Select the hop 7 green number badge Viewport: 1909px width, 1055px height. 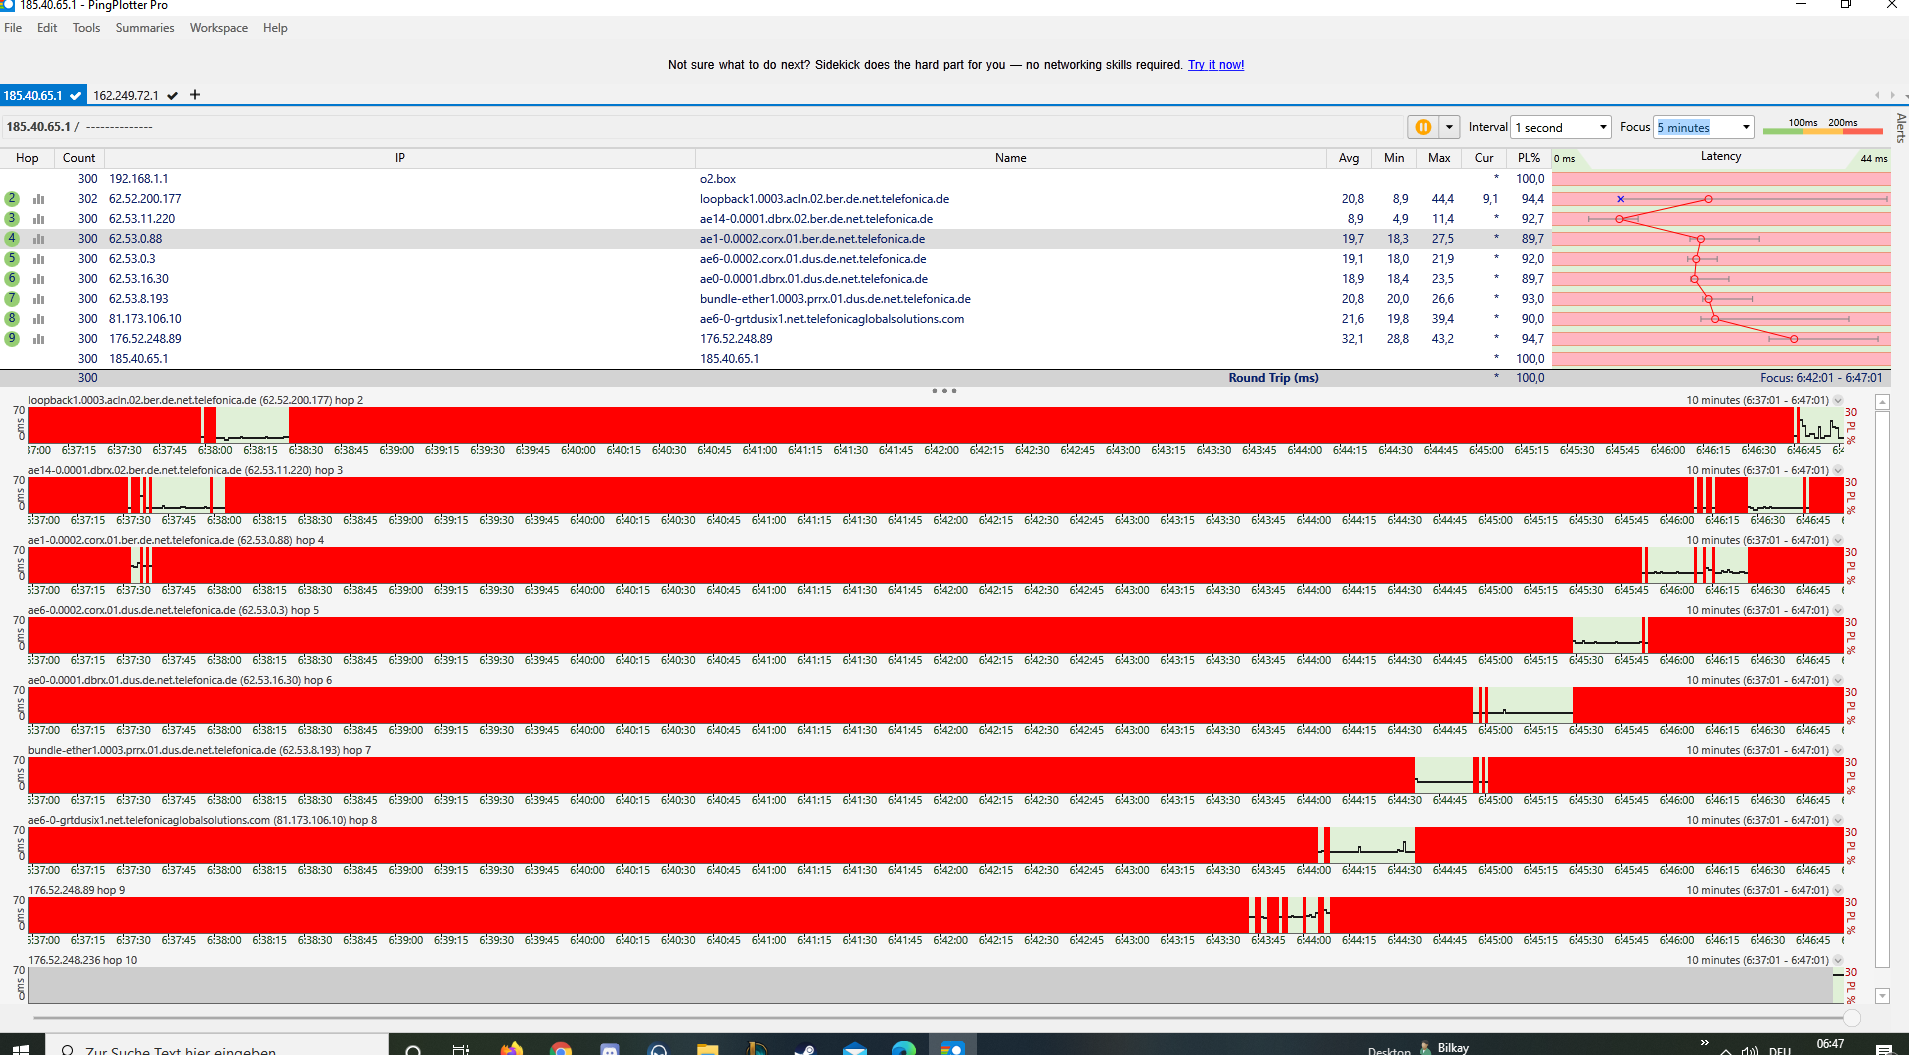click(x=12, y=299)
